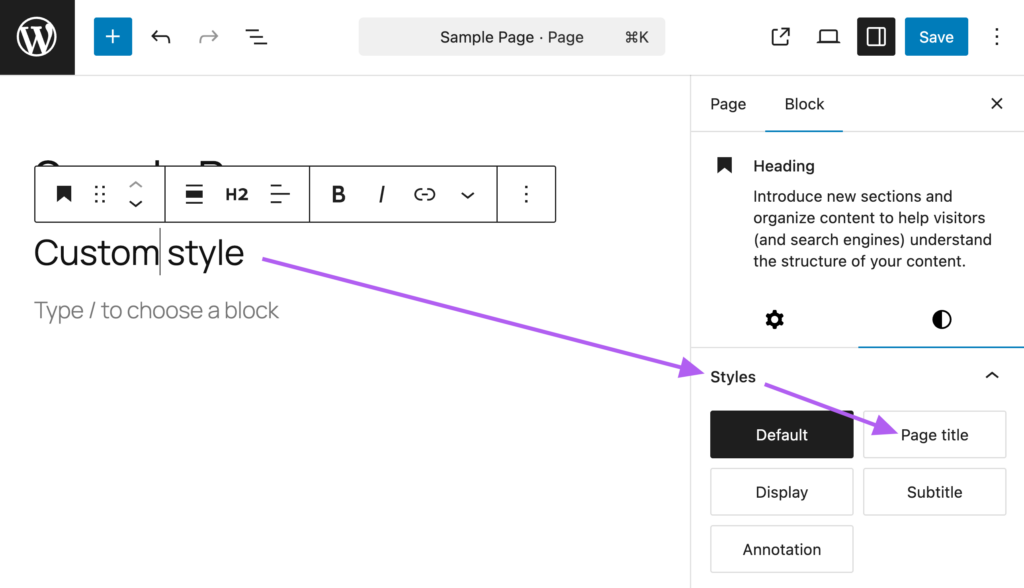Open the block styles half-circle tab
The image size is (1024, 588).
pos(941,319)
